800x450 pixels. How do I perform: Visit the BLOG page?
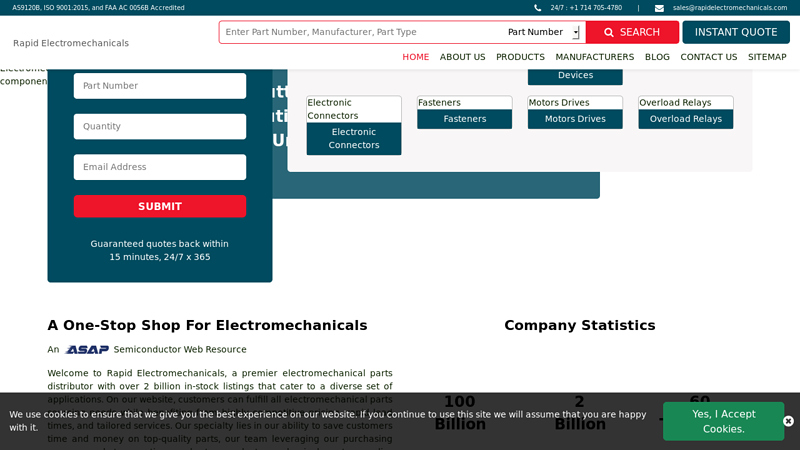[657, 57]
